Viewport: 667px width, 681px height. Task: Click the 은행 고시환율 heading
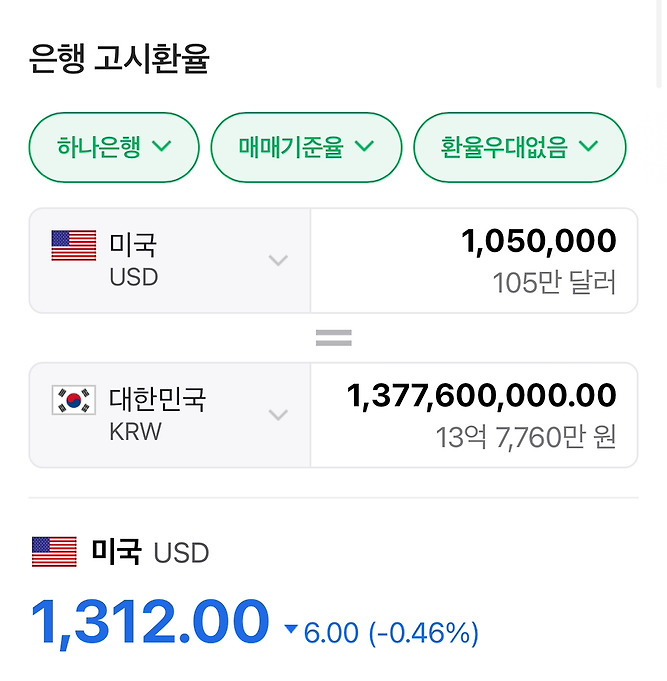tap(119, 59)
